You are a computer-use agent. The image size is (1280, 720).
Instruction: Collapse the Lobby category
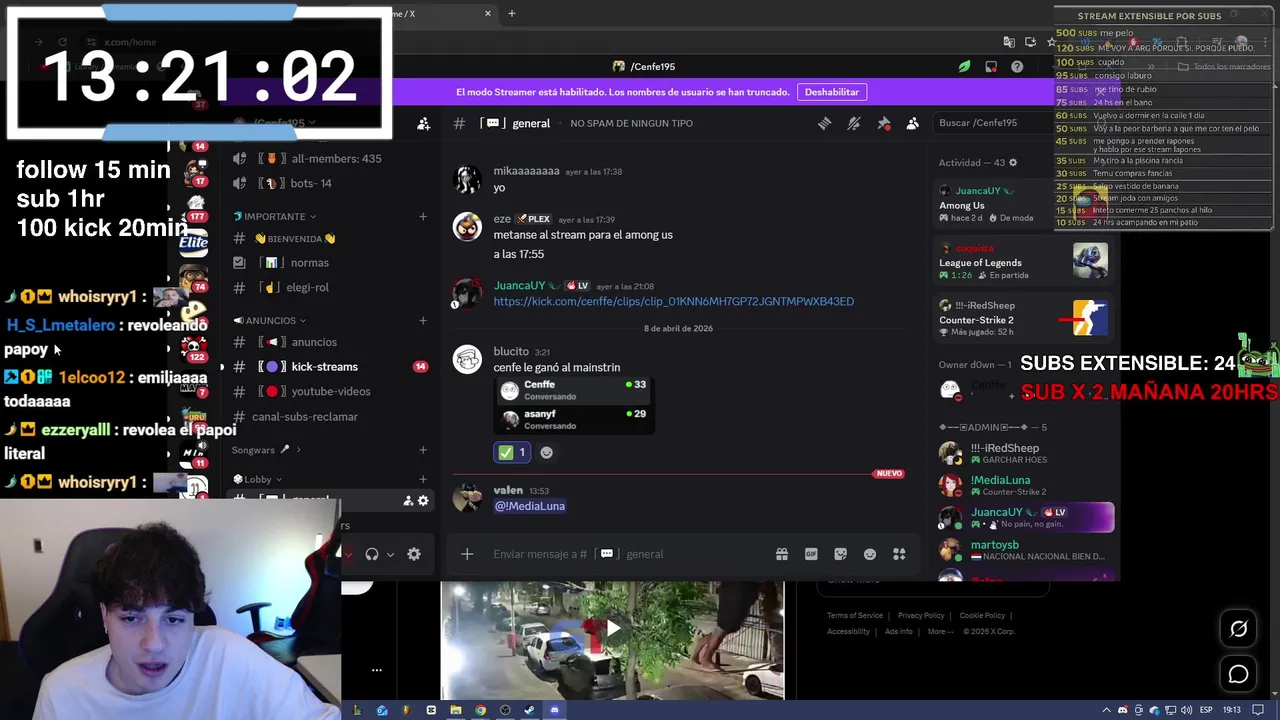pyautogui.click(x=258, y=479)
